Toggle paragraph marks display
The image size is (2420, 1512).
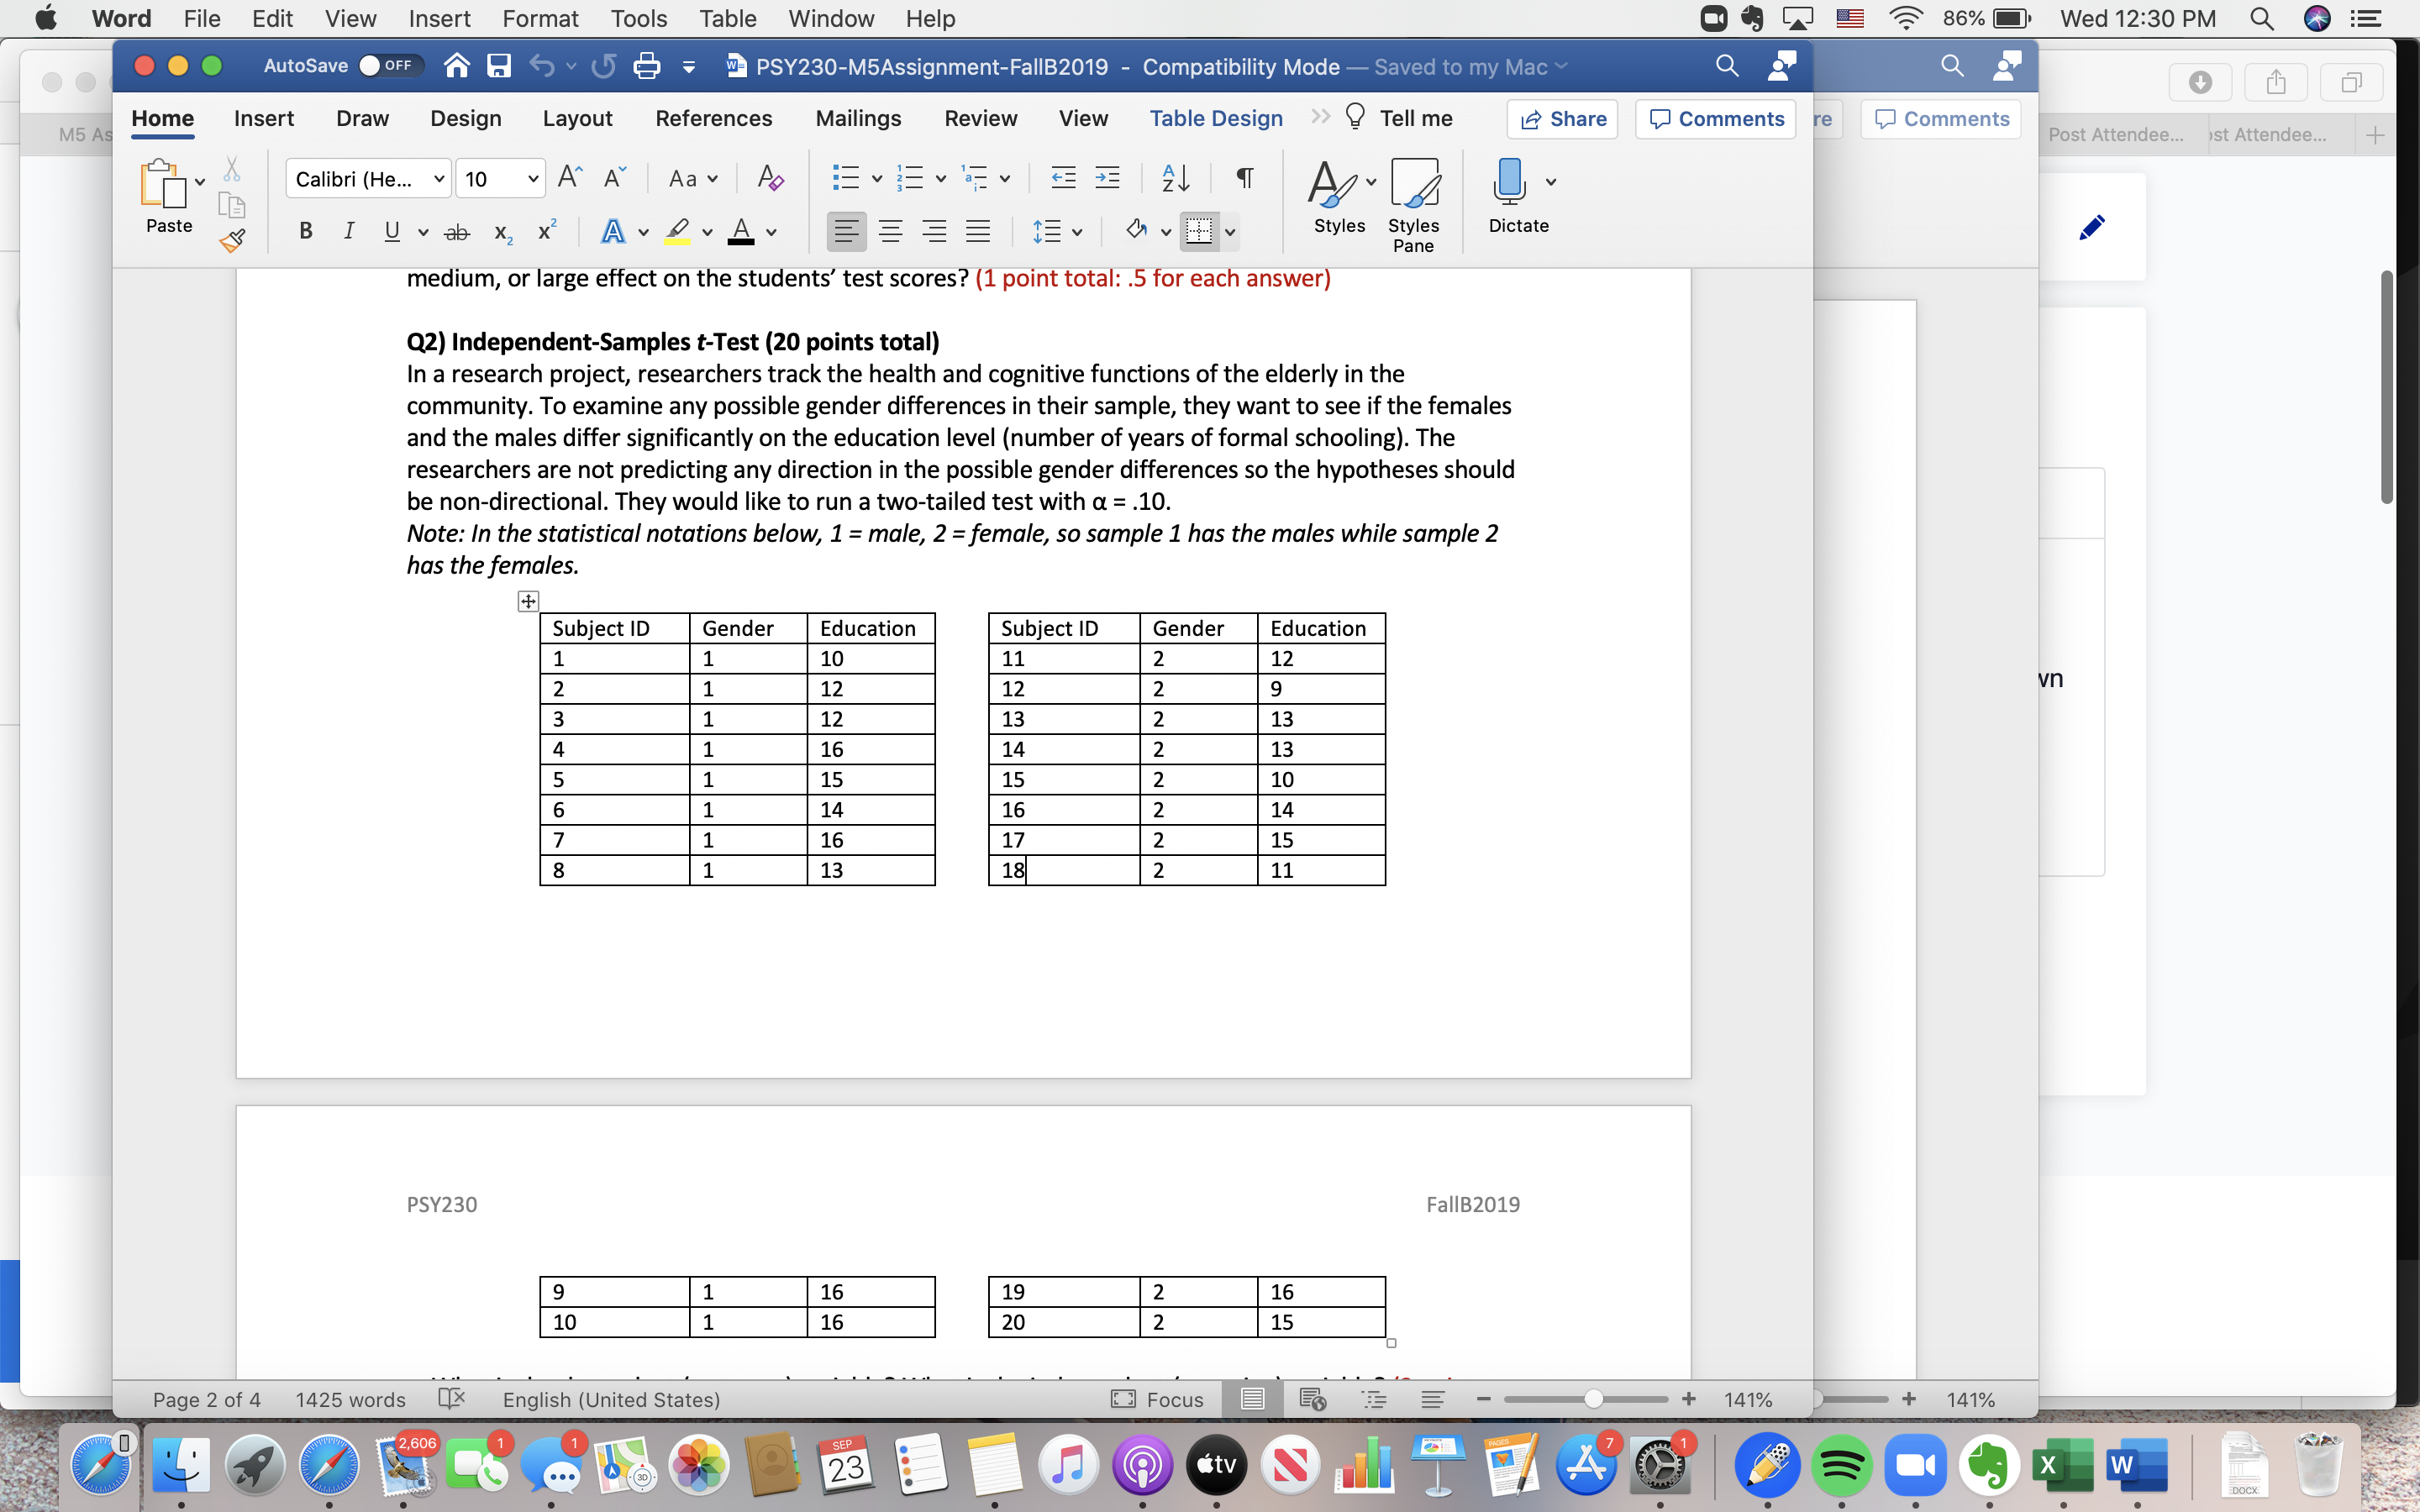(1244, 178)
